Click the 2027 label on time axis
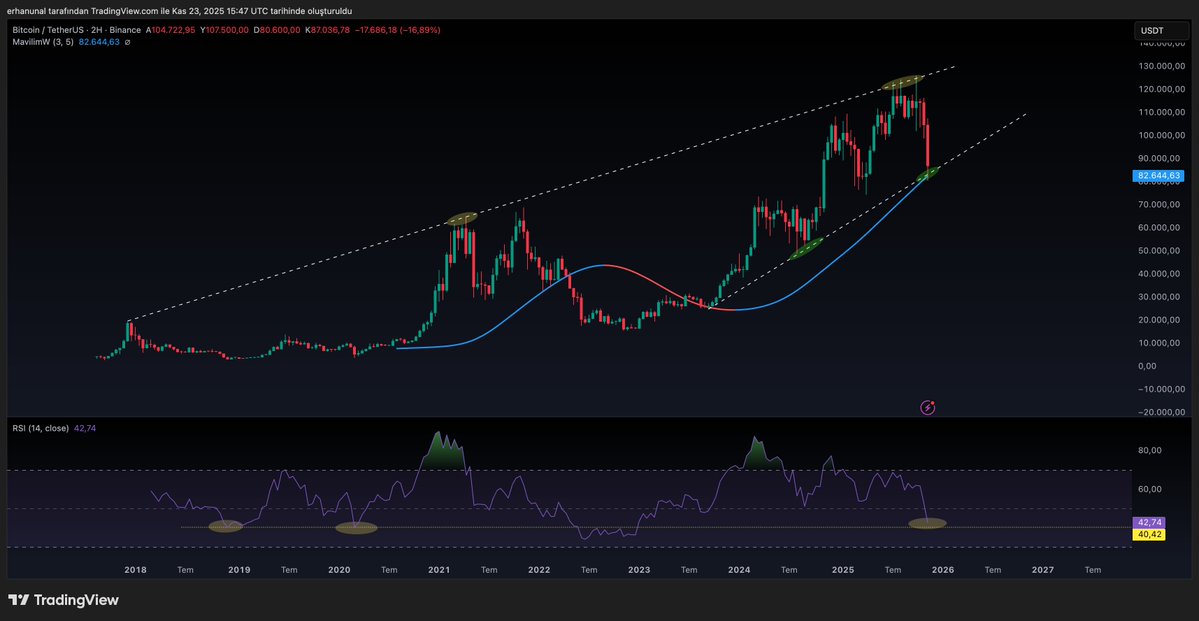 click(x=1043, y=570)
